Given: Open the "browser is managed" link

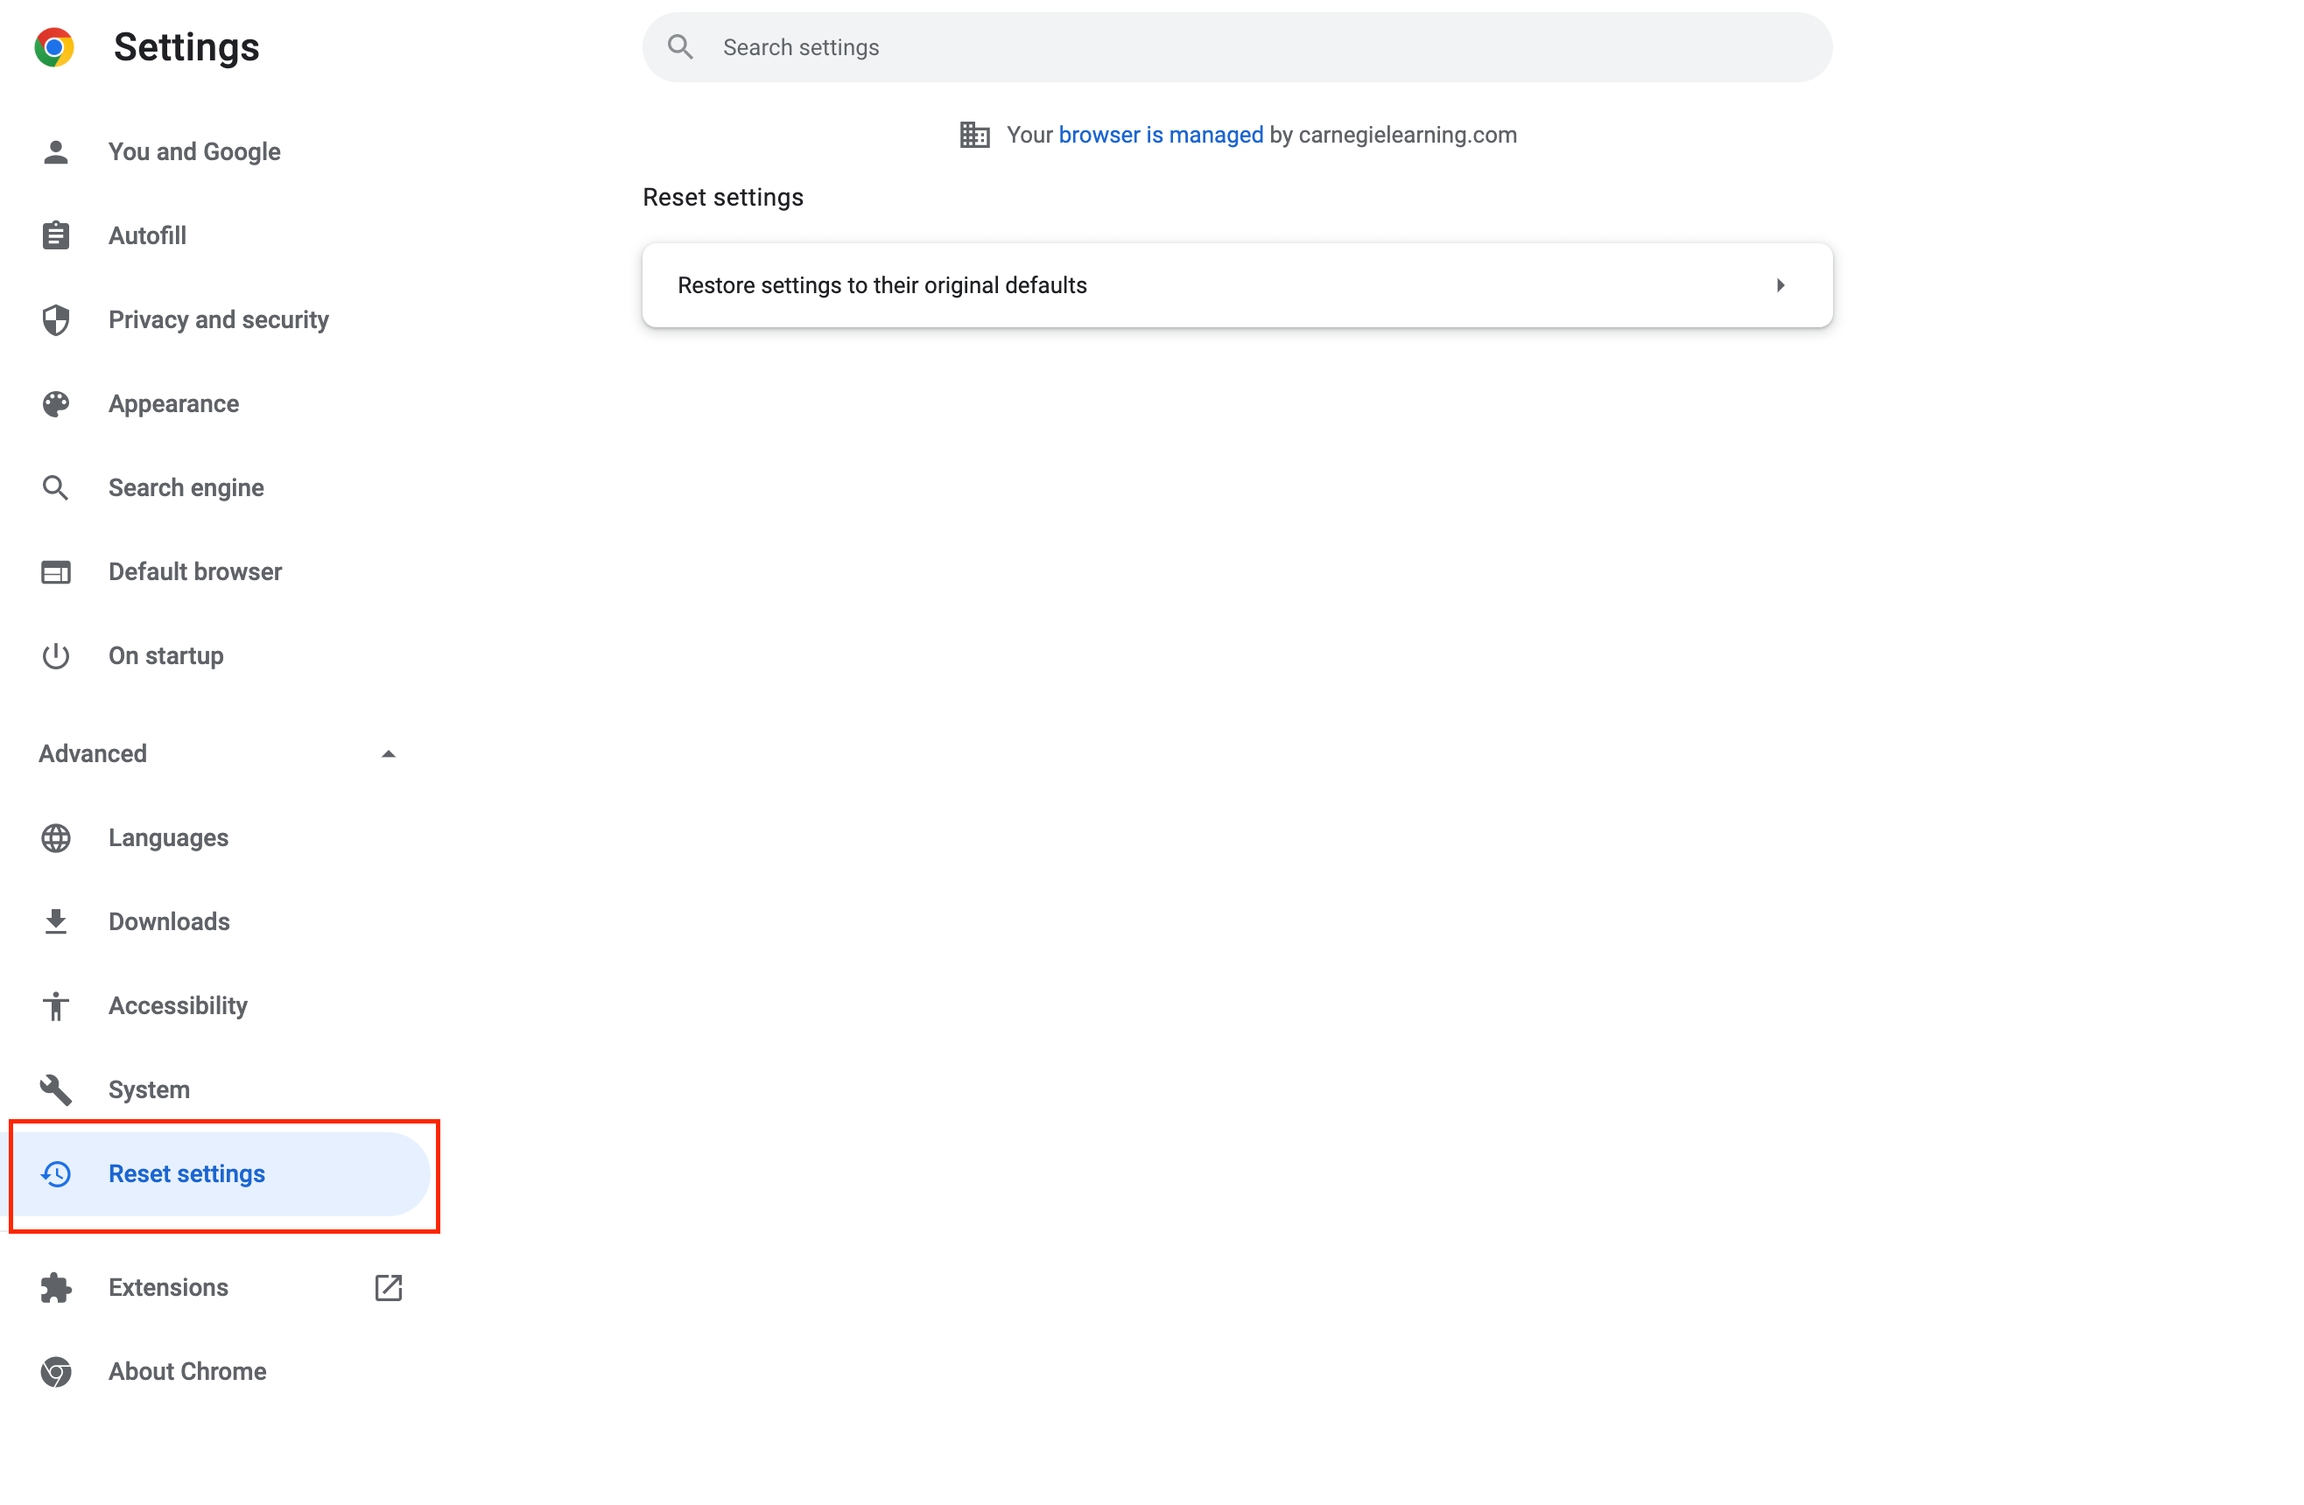Looking at the screenshot, I should [x=1160, y=135].
